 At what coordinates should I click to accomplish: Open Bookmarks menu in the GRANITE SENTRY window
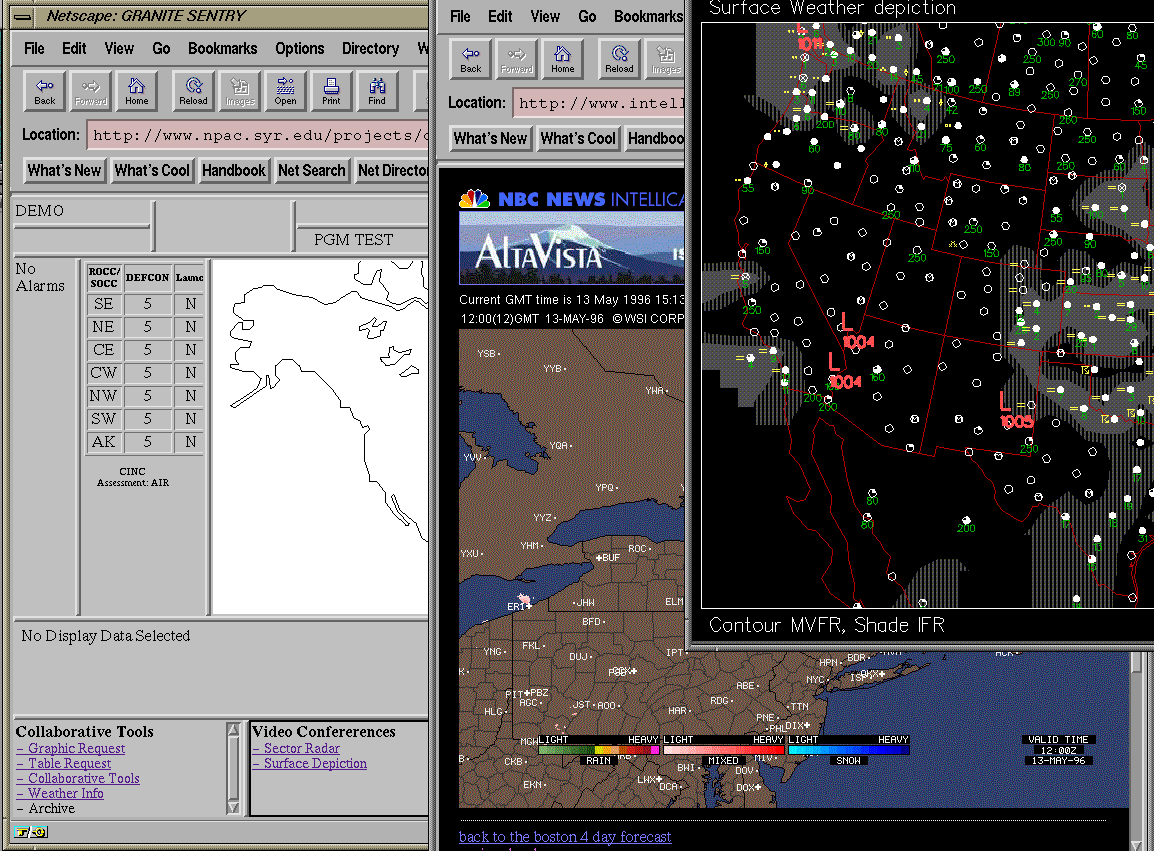click(223, 48)
